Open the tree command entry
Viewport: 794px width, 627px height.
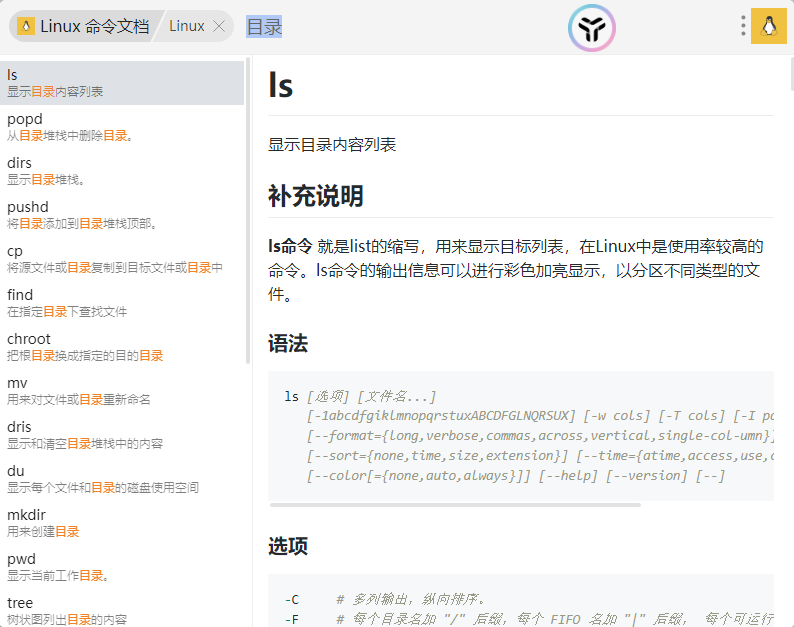point(122,610)
